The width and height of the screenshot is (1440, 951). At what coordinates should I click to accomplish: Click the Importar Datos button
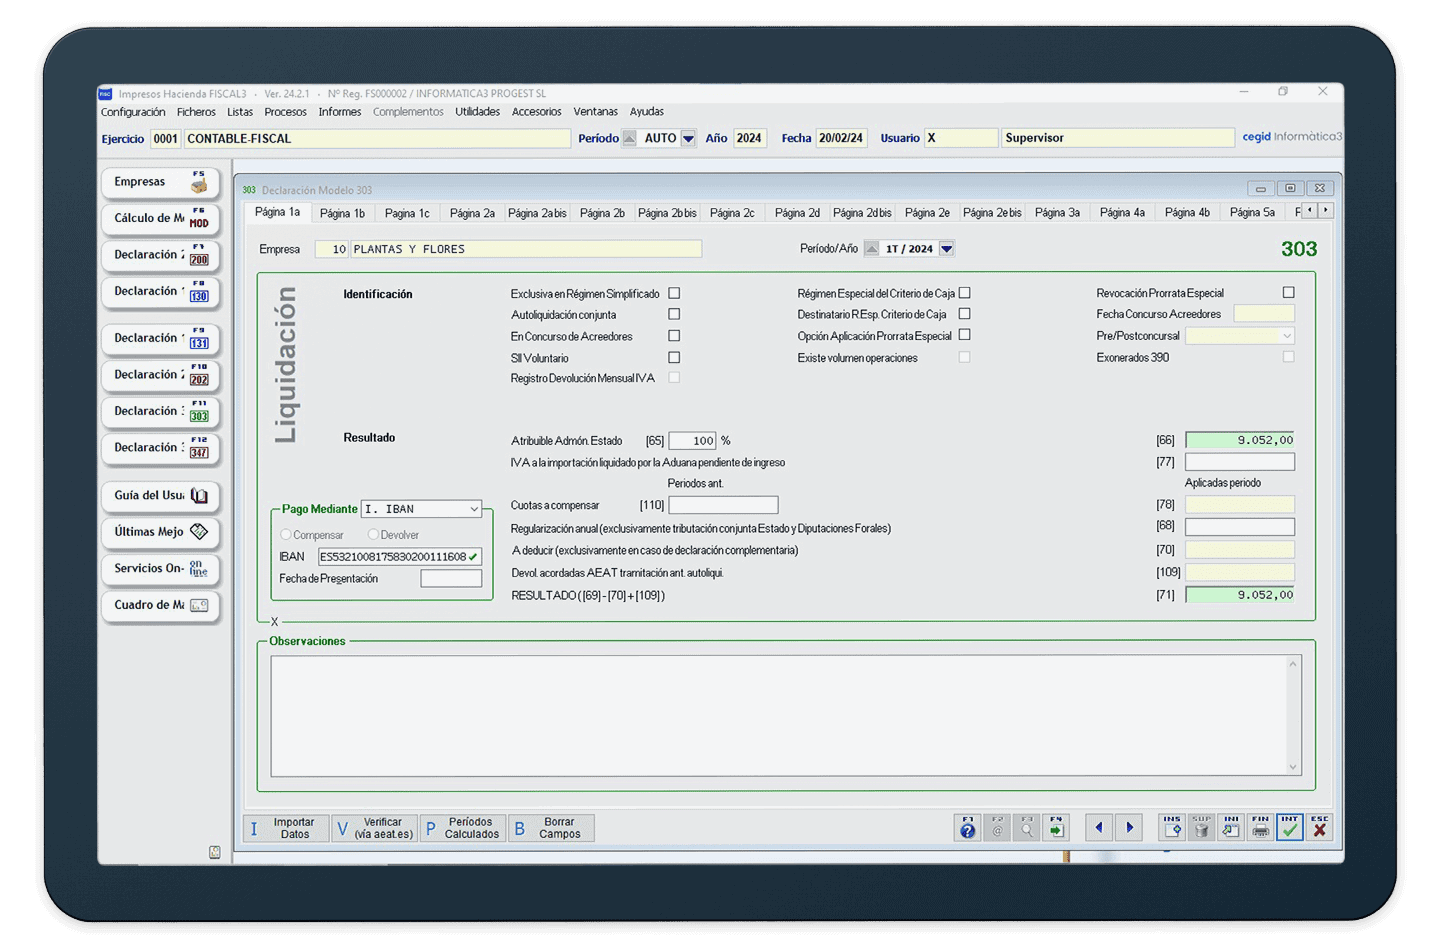[286, 828]
